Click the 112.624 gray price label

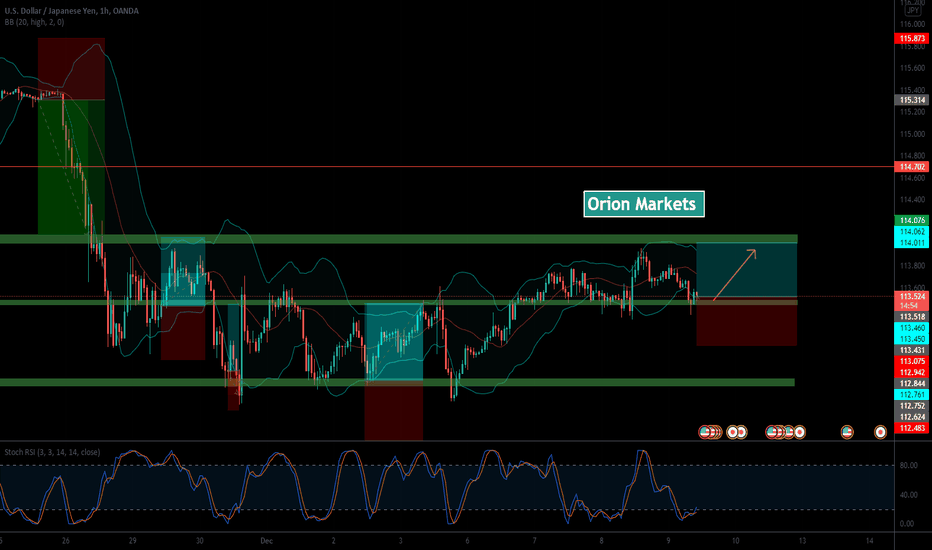coord(912,417)
